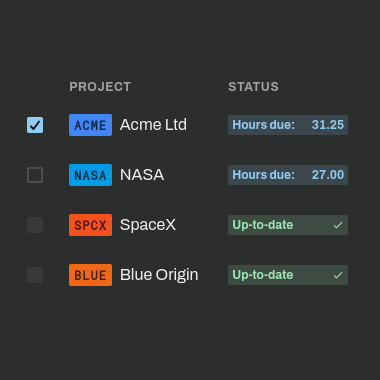This screenshot has width=380, height=380.
Task: Click the STATUS column header
Action: pyautogui.click(x=253, y=87)
